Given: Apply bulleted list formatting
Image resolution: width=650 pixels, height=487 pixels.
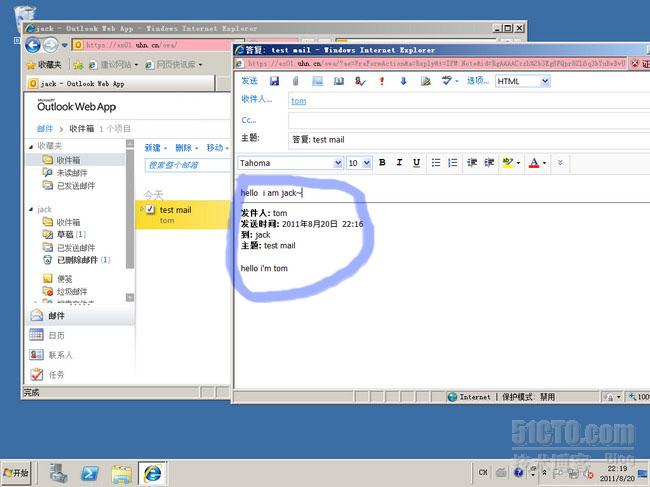Looking at the screenshot, I should tap(436, 162).
